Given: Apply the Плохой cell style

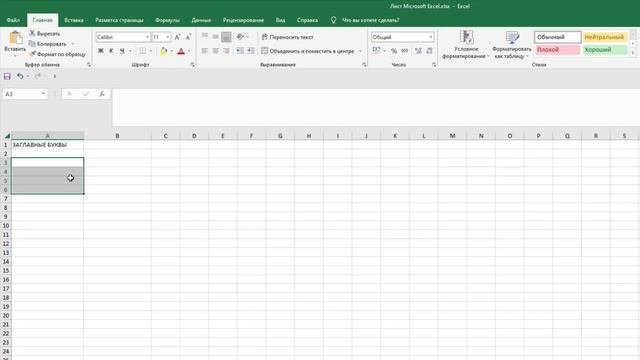Looking at the screenshot, I should point(558,50).
